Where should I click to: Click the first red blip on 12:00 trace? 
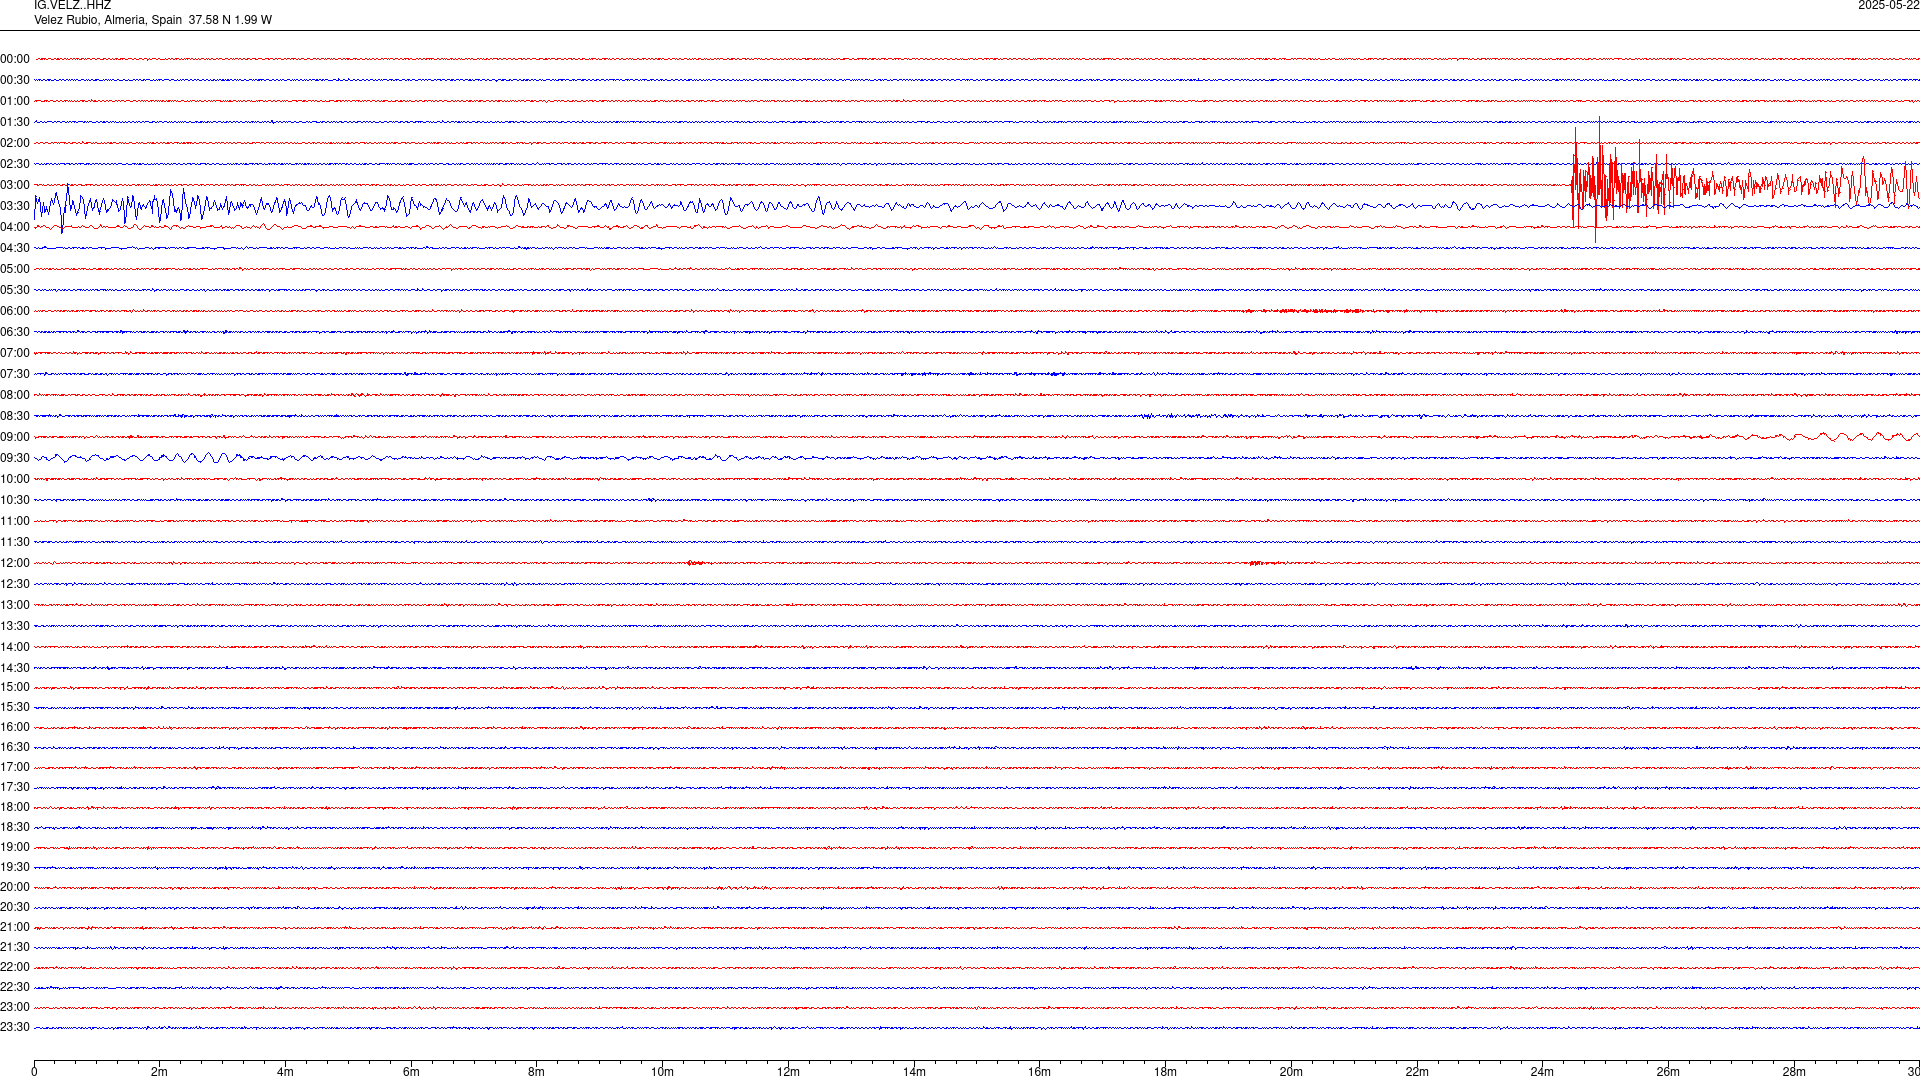tap(695, 563)
